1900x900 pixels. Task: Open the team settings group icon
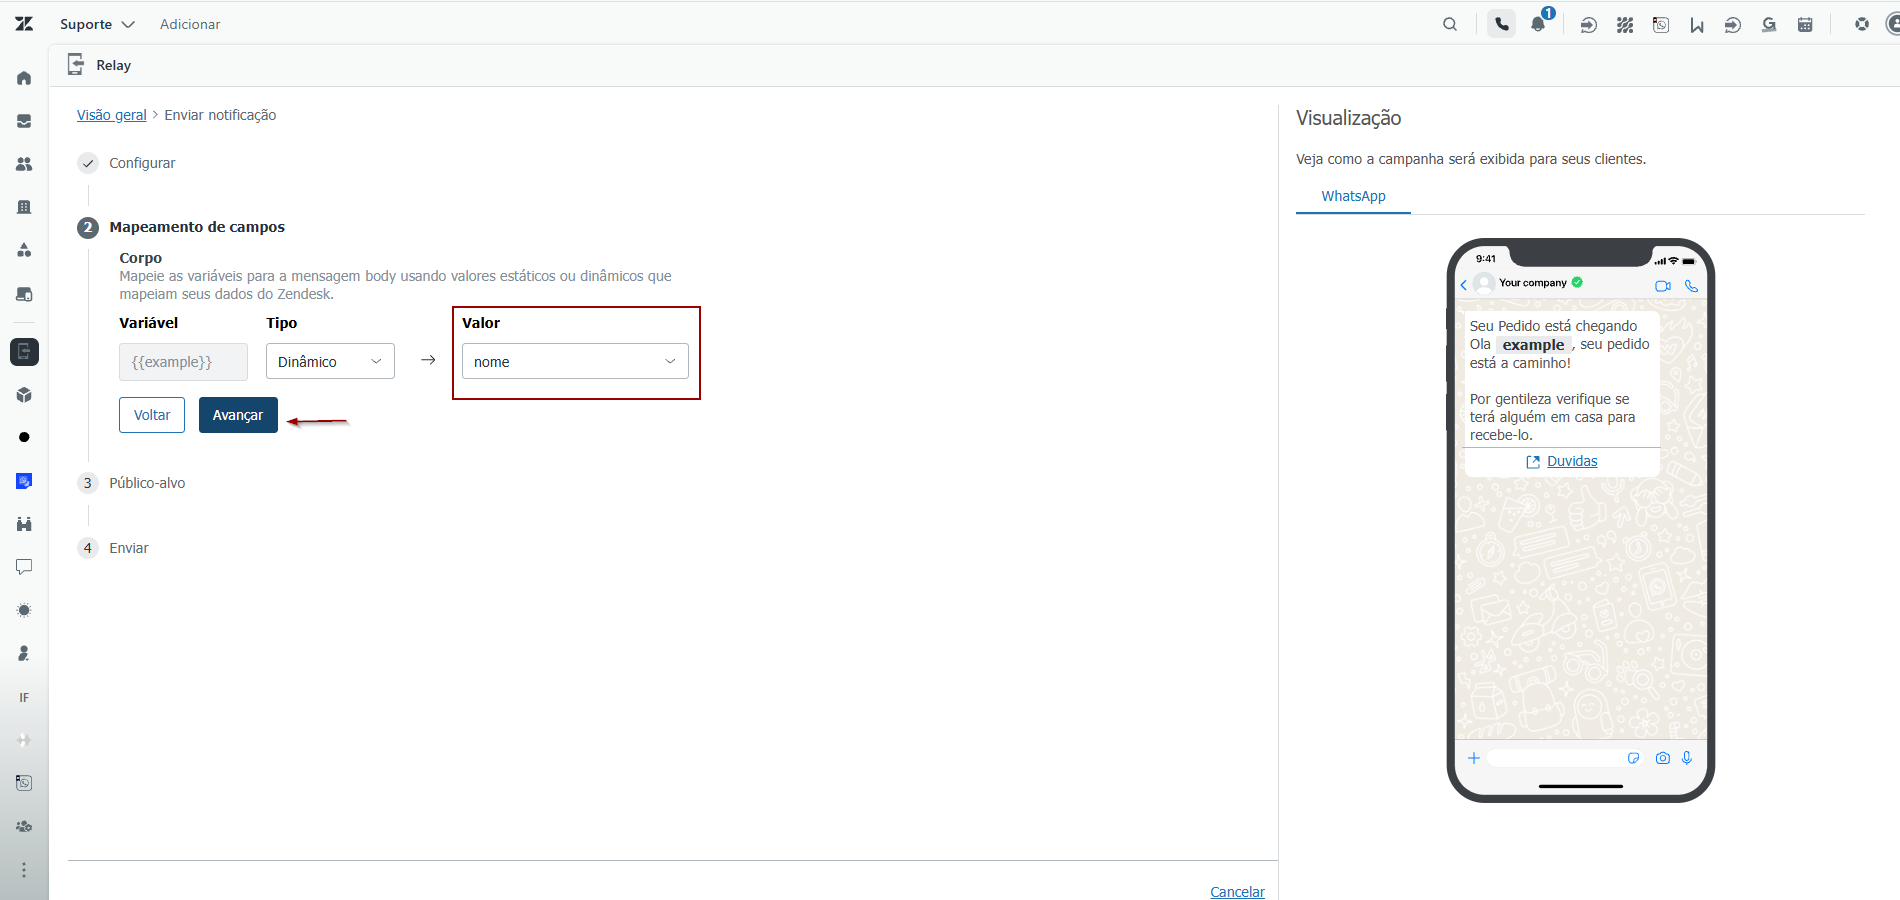[24, 826]
